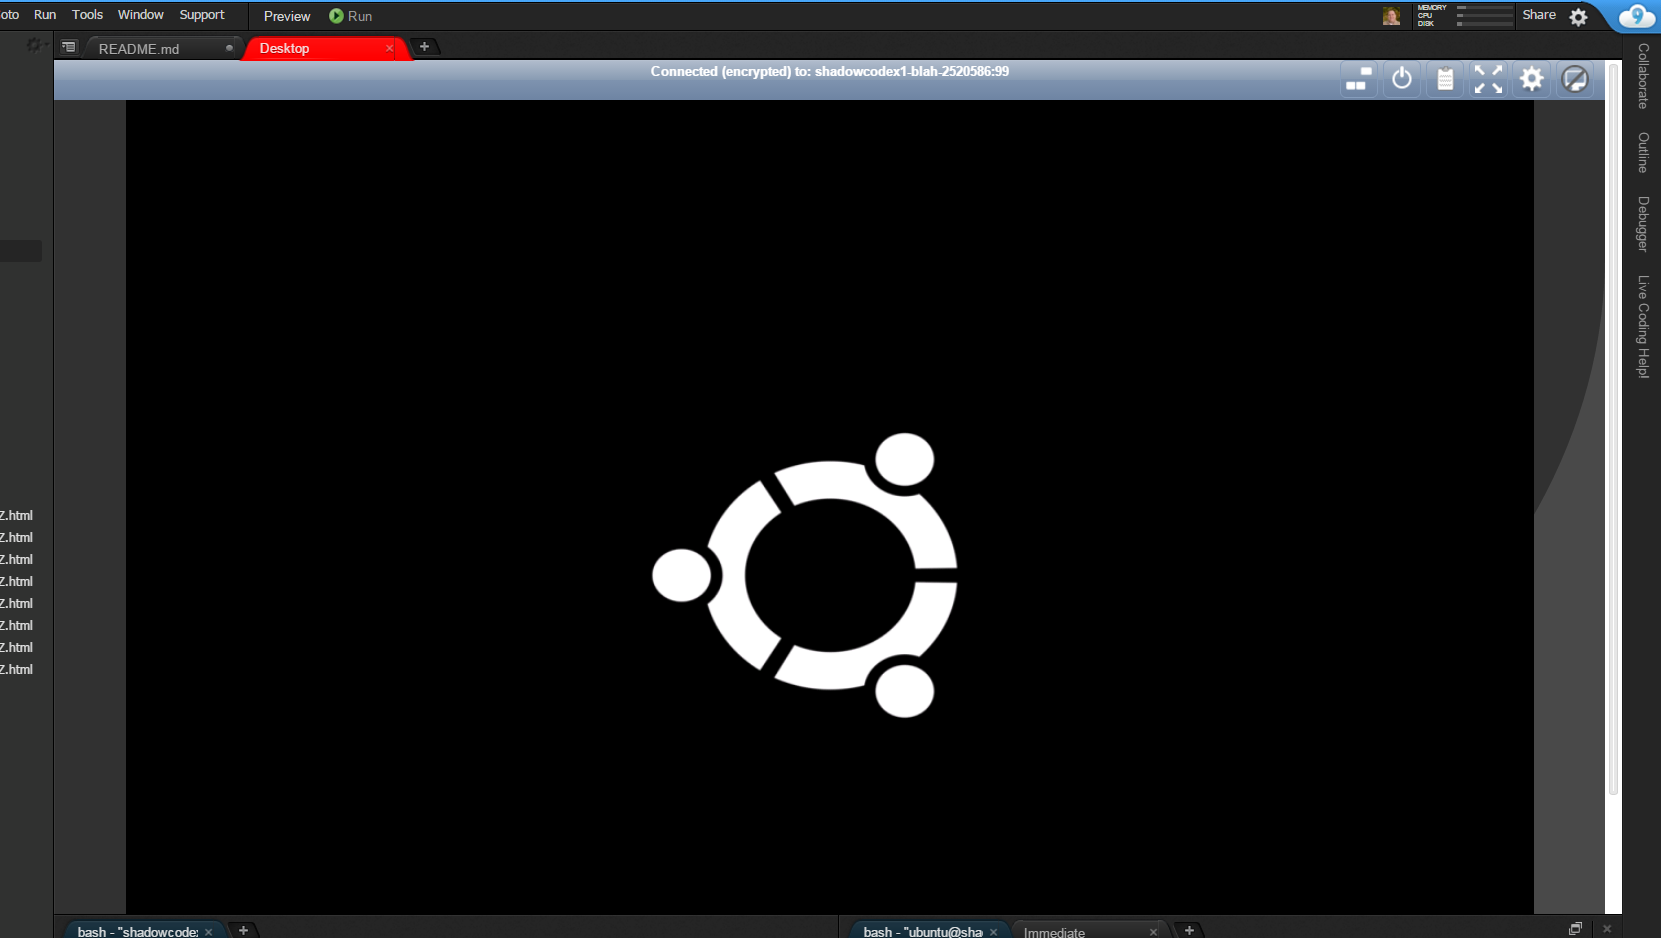Viewport: 1661px width, 938px height.
Task: Click the desktop view vertical scrollbar
Action: click(1613, 430)
